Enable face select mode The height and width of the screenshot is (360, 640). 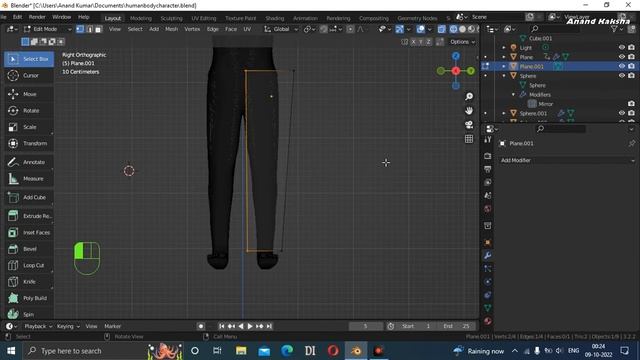point(98,29)
